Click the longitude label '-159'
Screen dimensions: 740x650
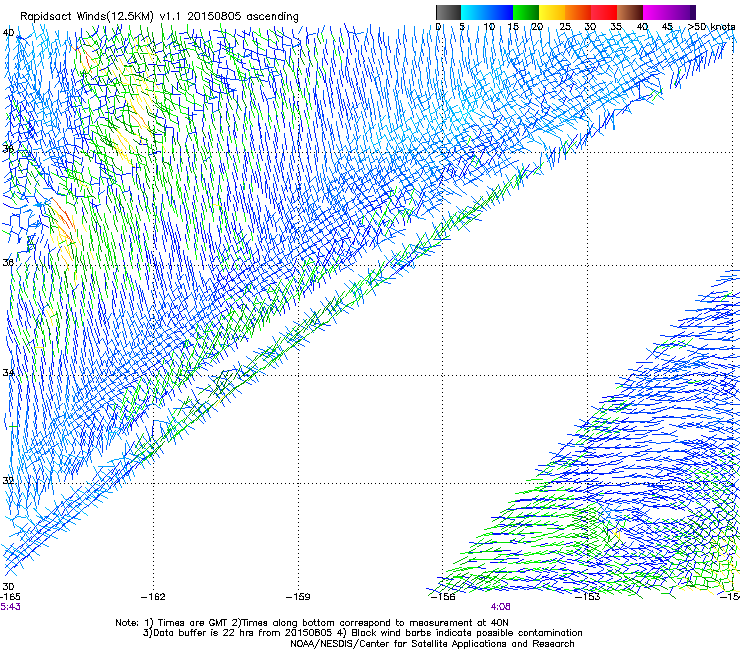tap(298, 597)
